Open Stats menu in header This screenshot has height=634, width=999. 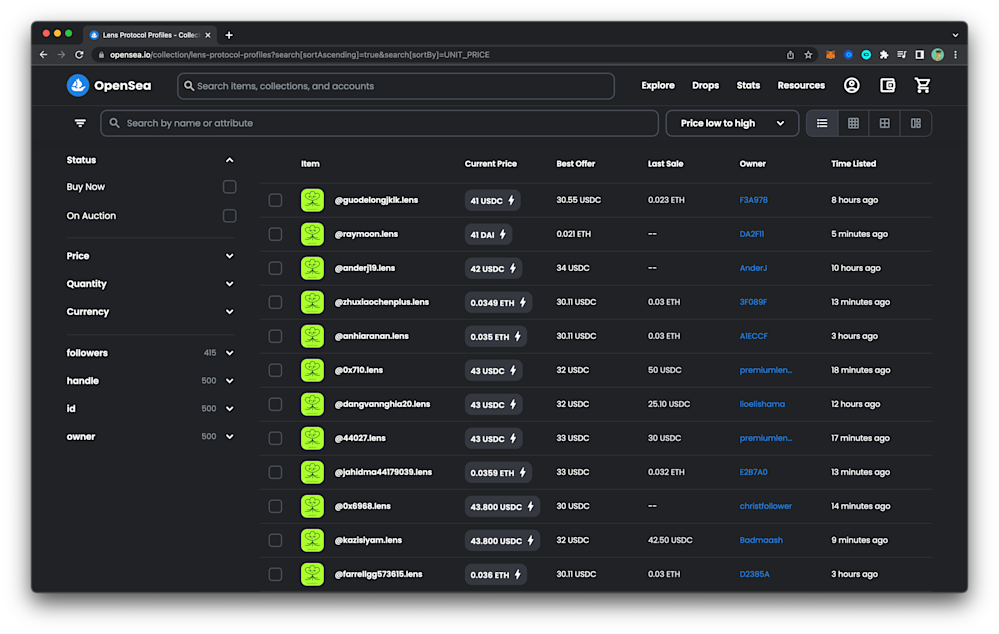(748, 85)
